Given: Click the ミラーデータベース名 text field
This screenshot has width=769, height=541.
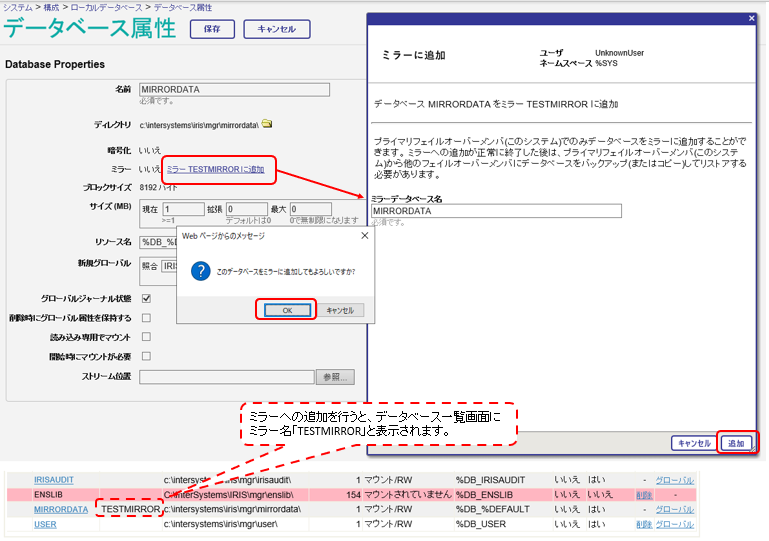Looking at the screenshot, I should [x=496, y=211].
